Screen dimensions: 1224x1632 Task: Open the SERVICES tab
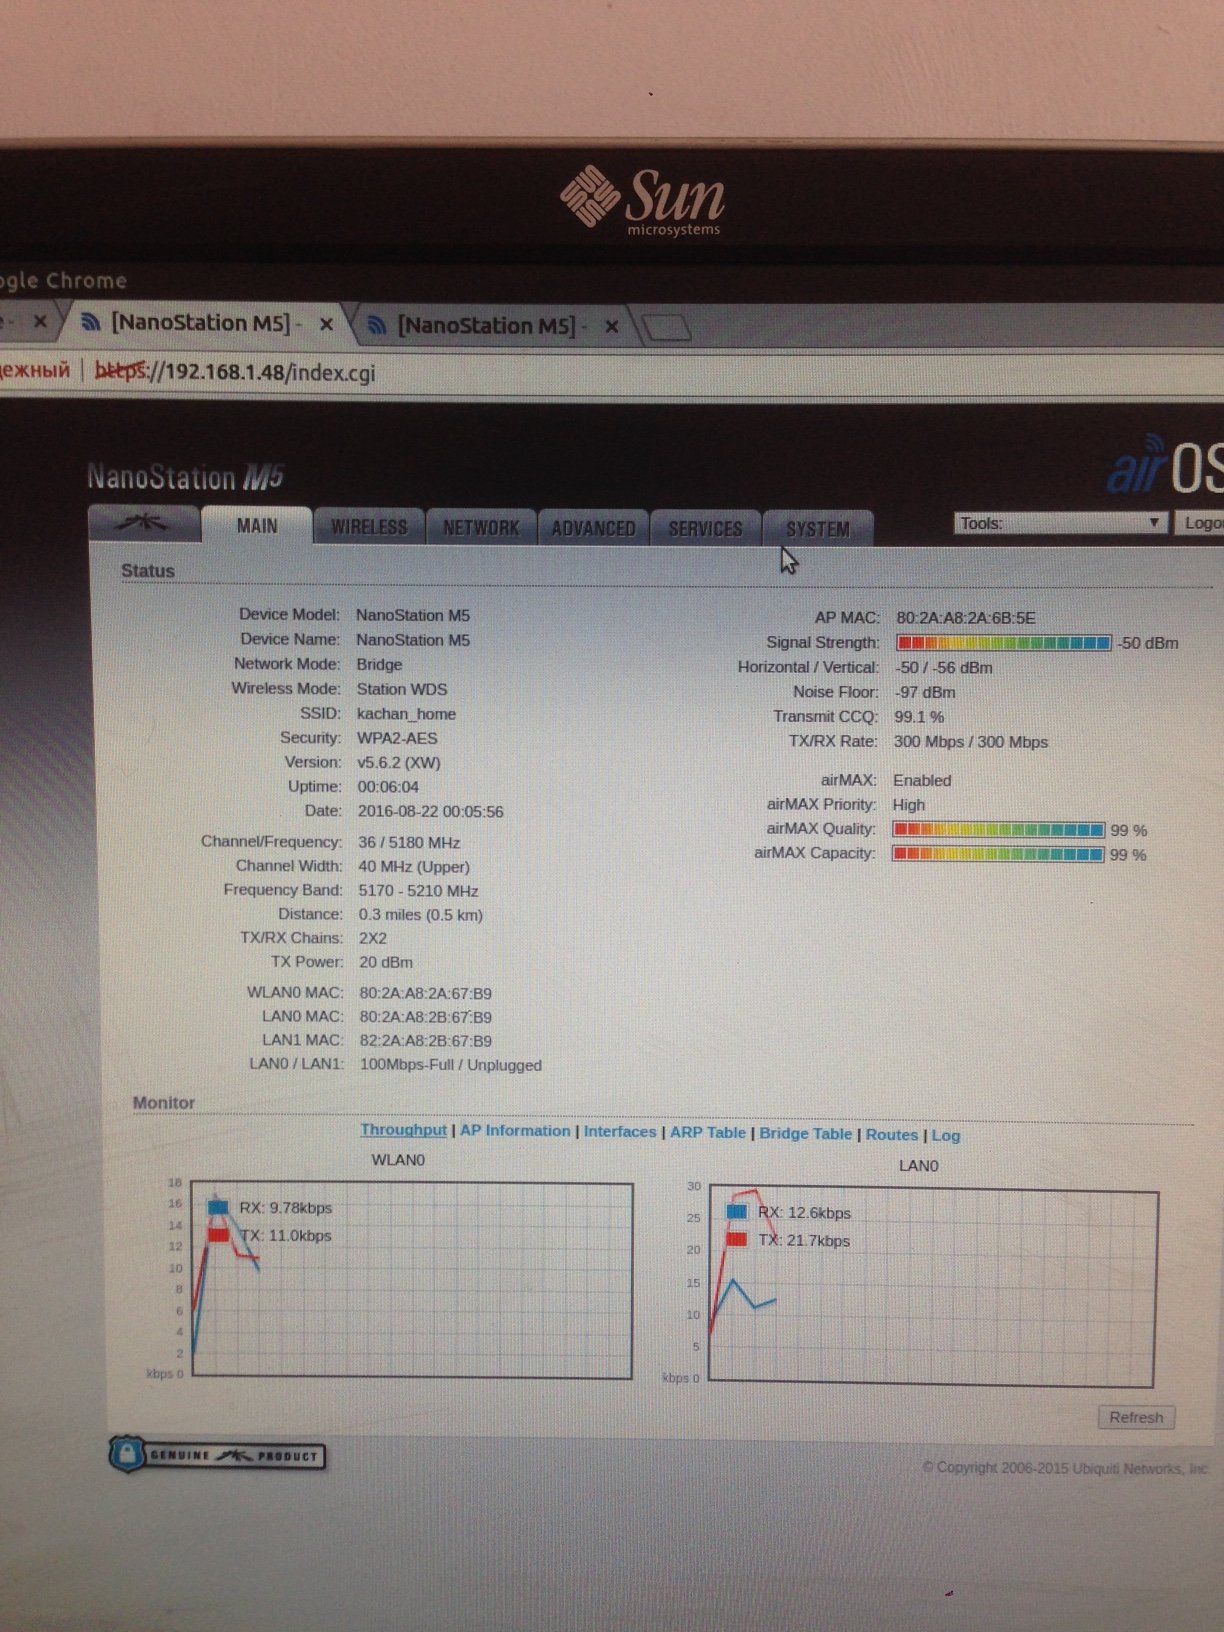point(705,529)
